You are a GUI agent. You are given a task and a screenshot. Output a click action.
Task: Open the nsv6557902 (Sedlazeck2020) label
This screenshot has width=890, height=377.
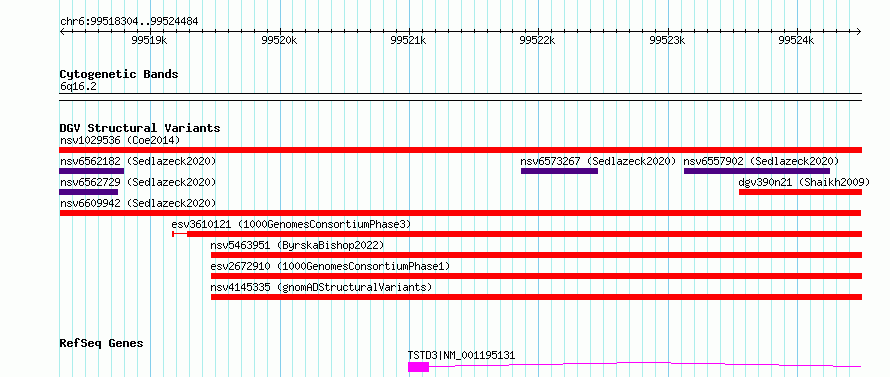(x=761, y=161)
